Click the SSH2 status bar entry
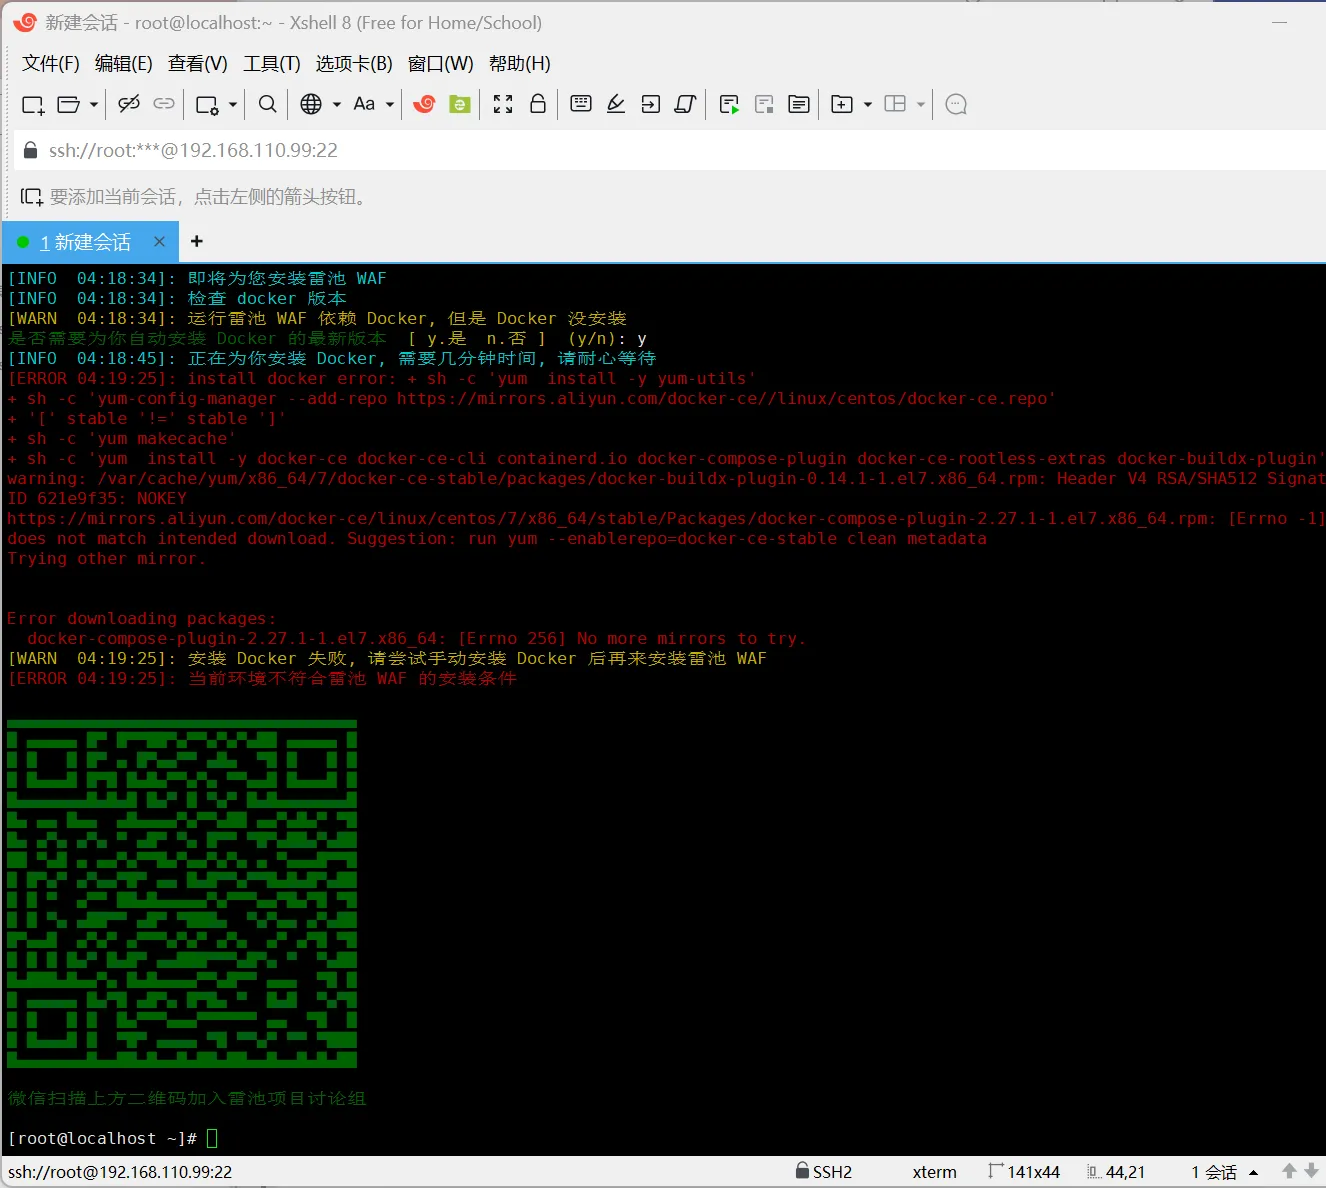The height and width of the screenshot is (1188, 1326). pyautogui.click(x=824, y=1172)
